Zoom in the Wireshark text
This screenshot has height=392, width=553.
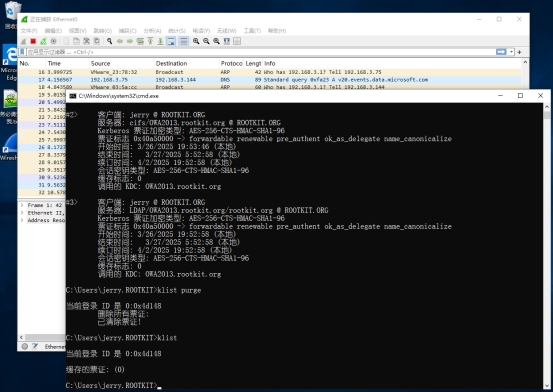coord(196,41)
